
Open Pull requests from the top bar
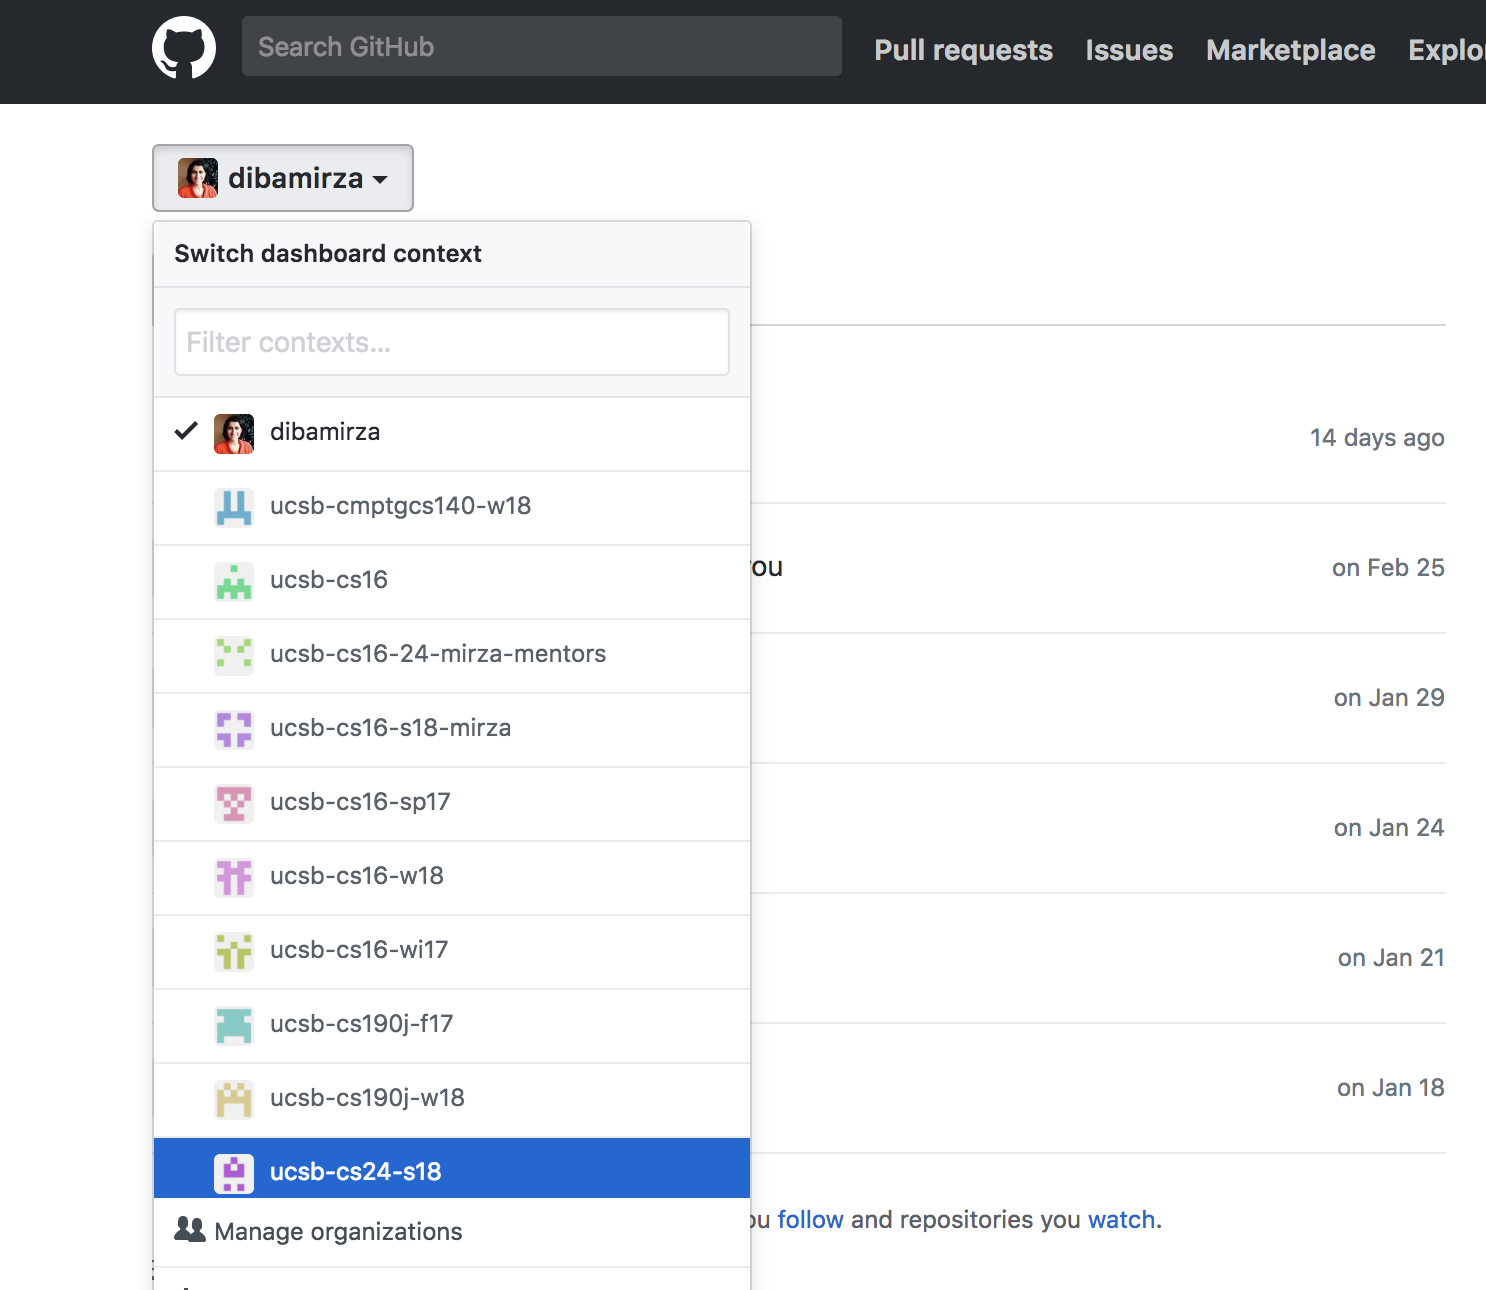(963, 50)
